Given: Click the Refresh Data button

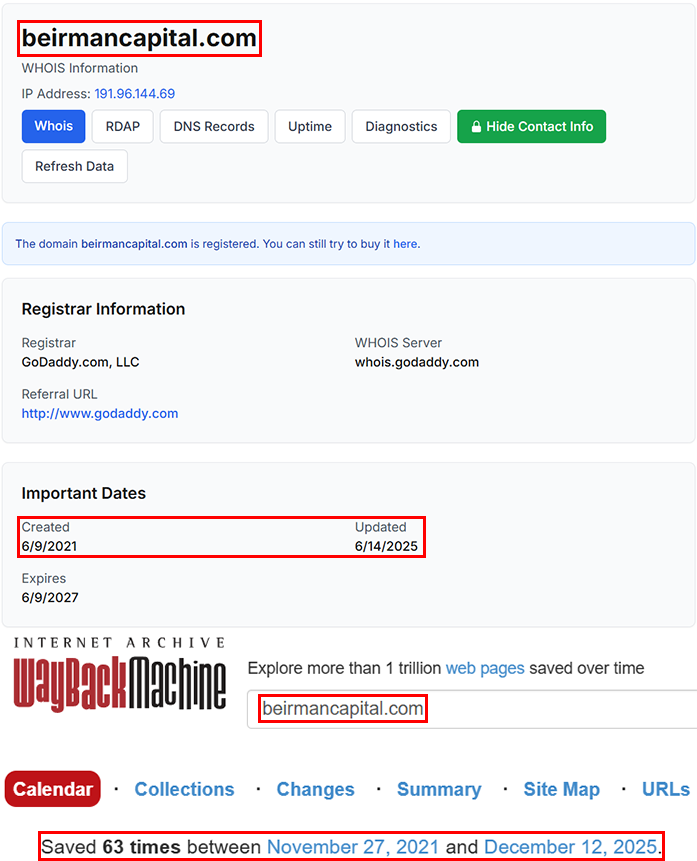Looking at the screenshot, I should click(x=75, y=166).
